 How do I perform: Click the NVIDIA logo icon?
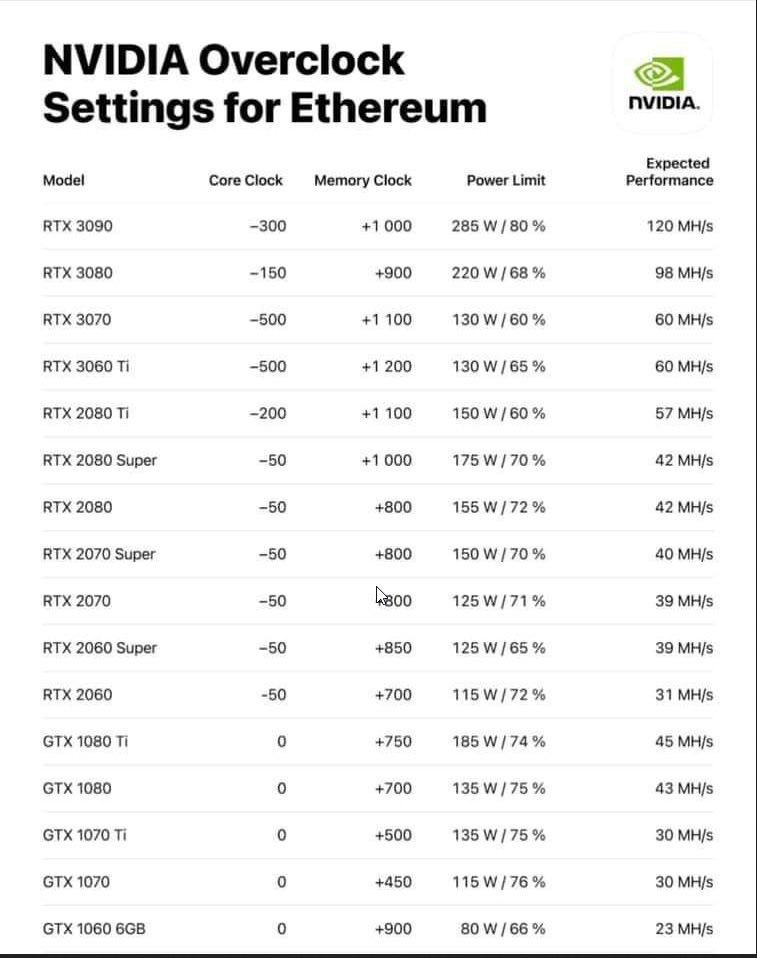[x=663, y=84]
